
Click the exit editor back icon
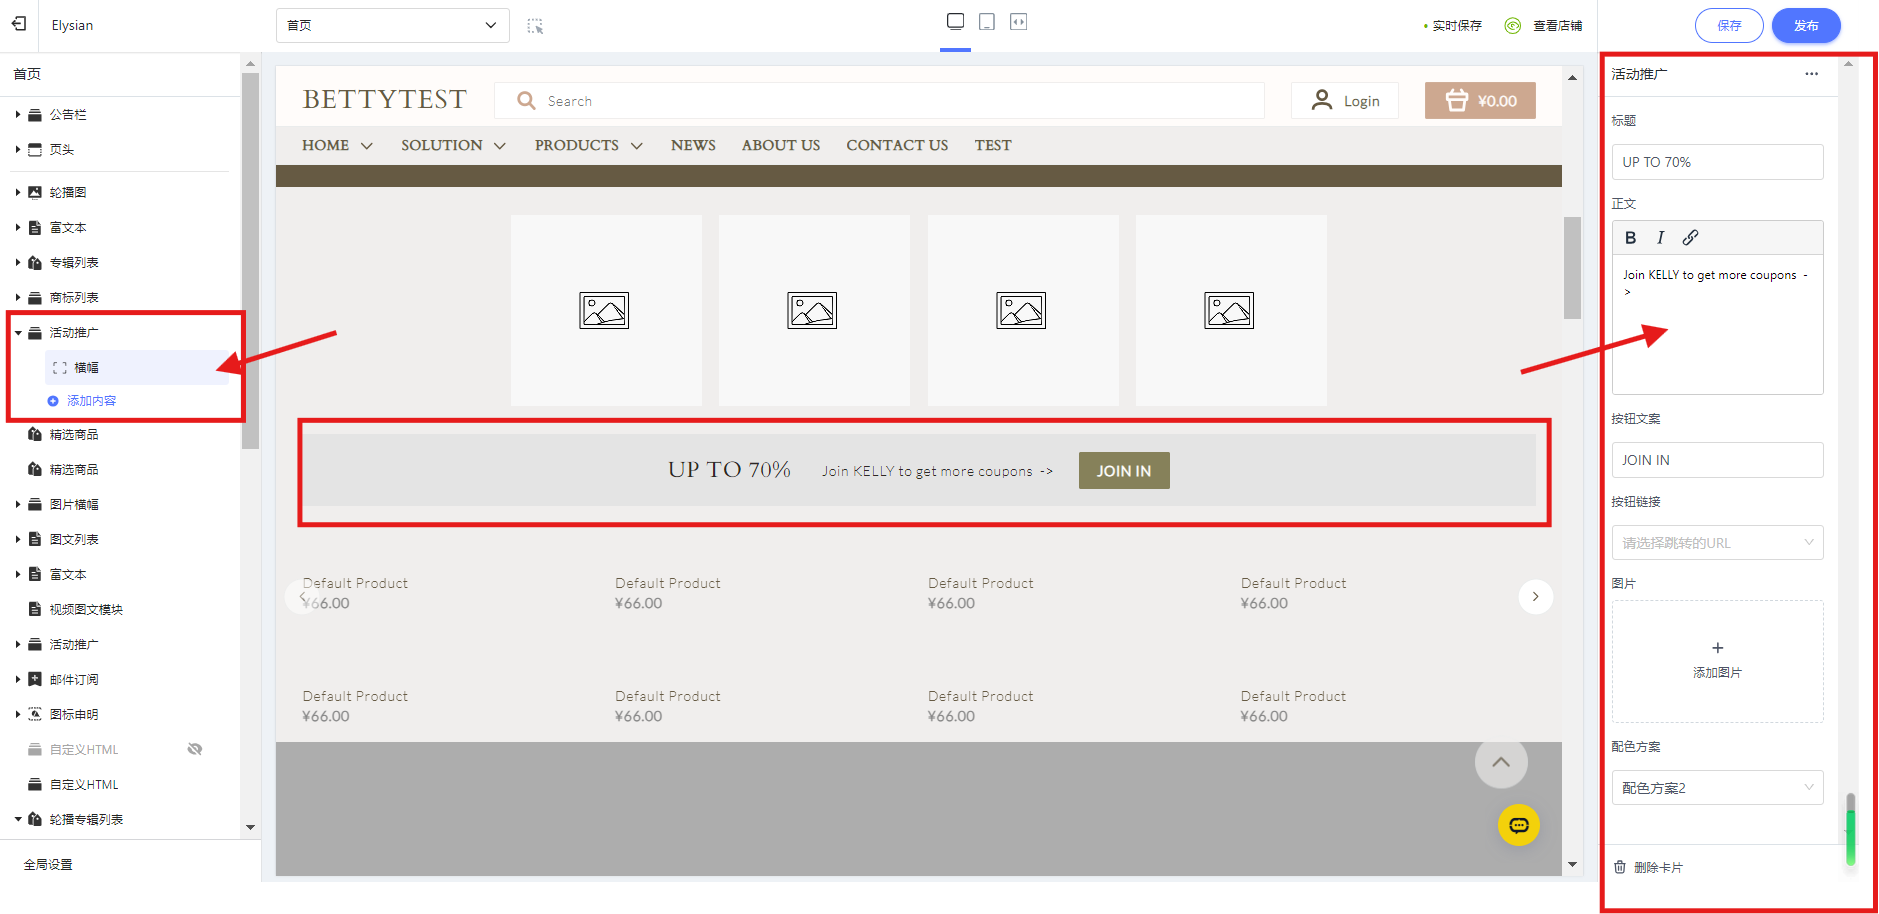click(19, 24)
